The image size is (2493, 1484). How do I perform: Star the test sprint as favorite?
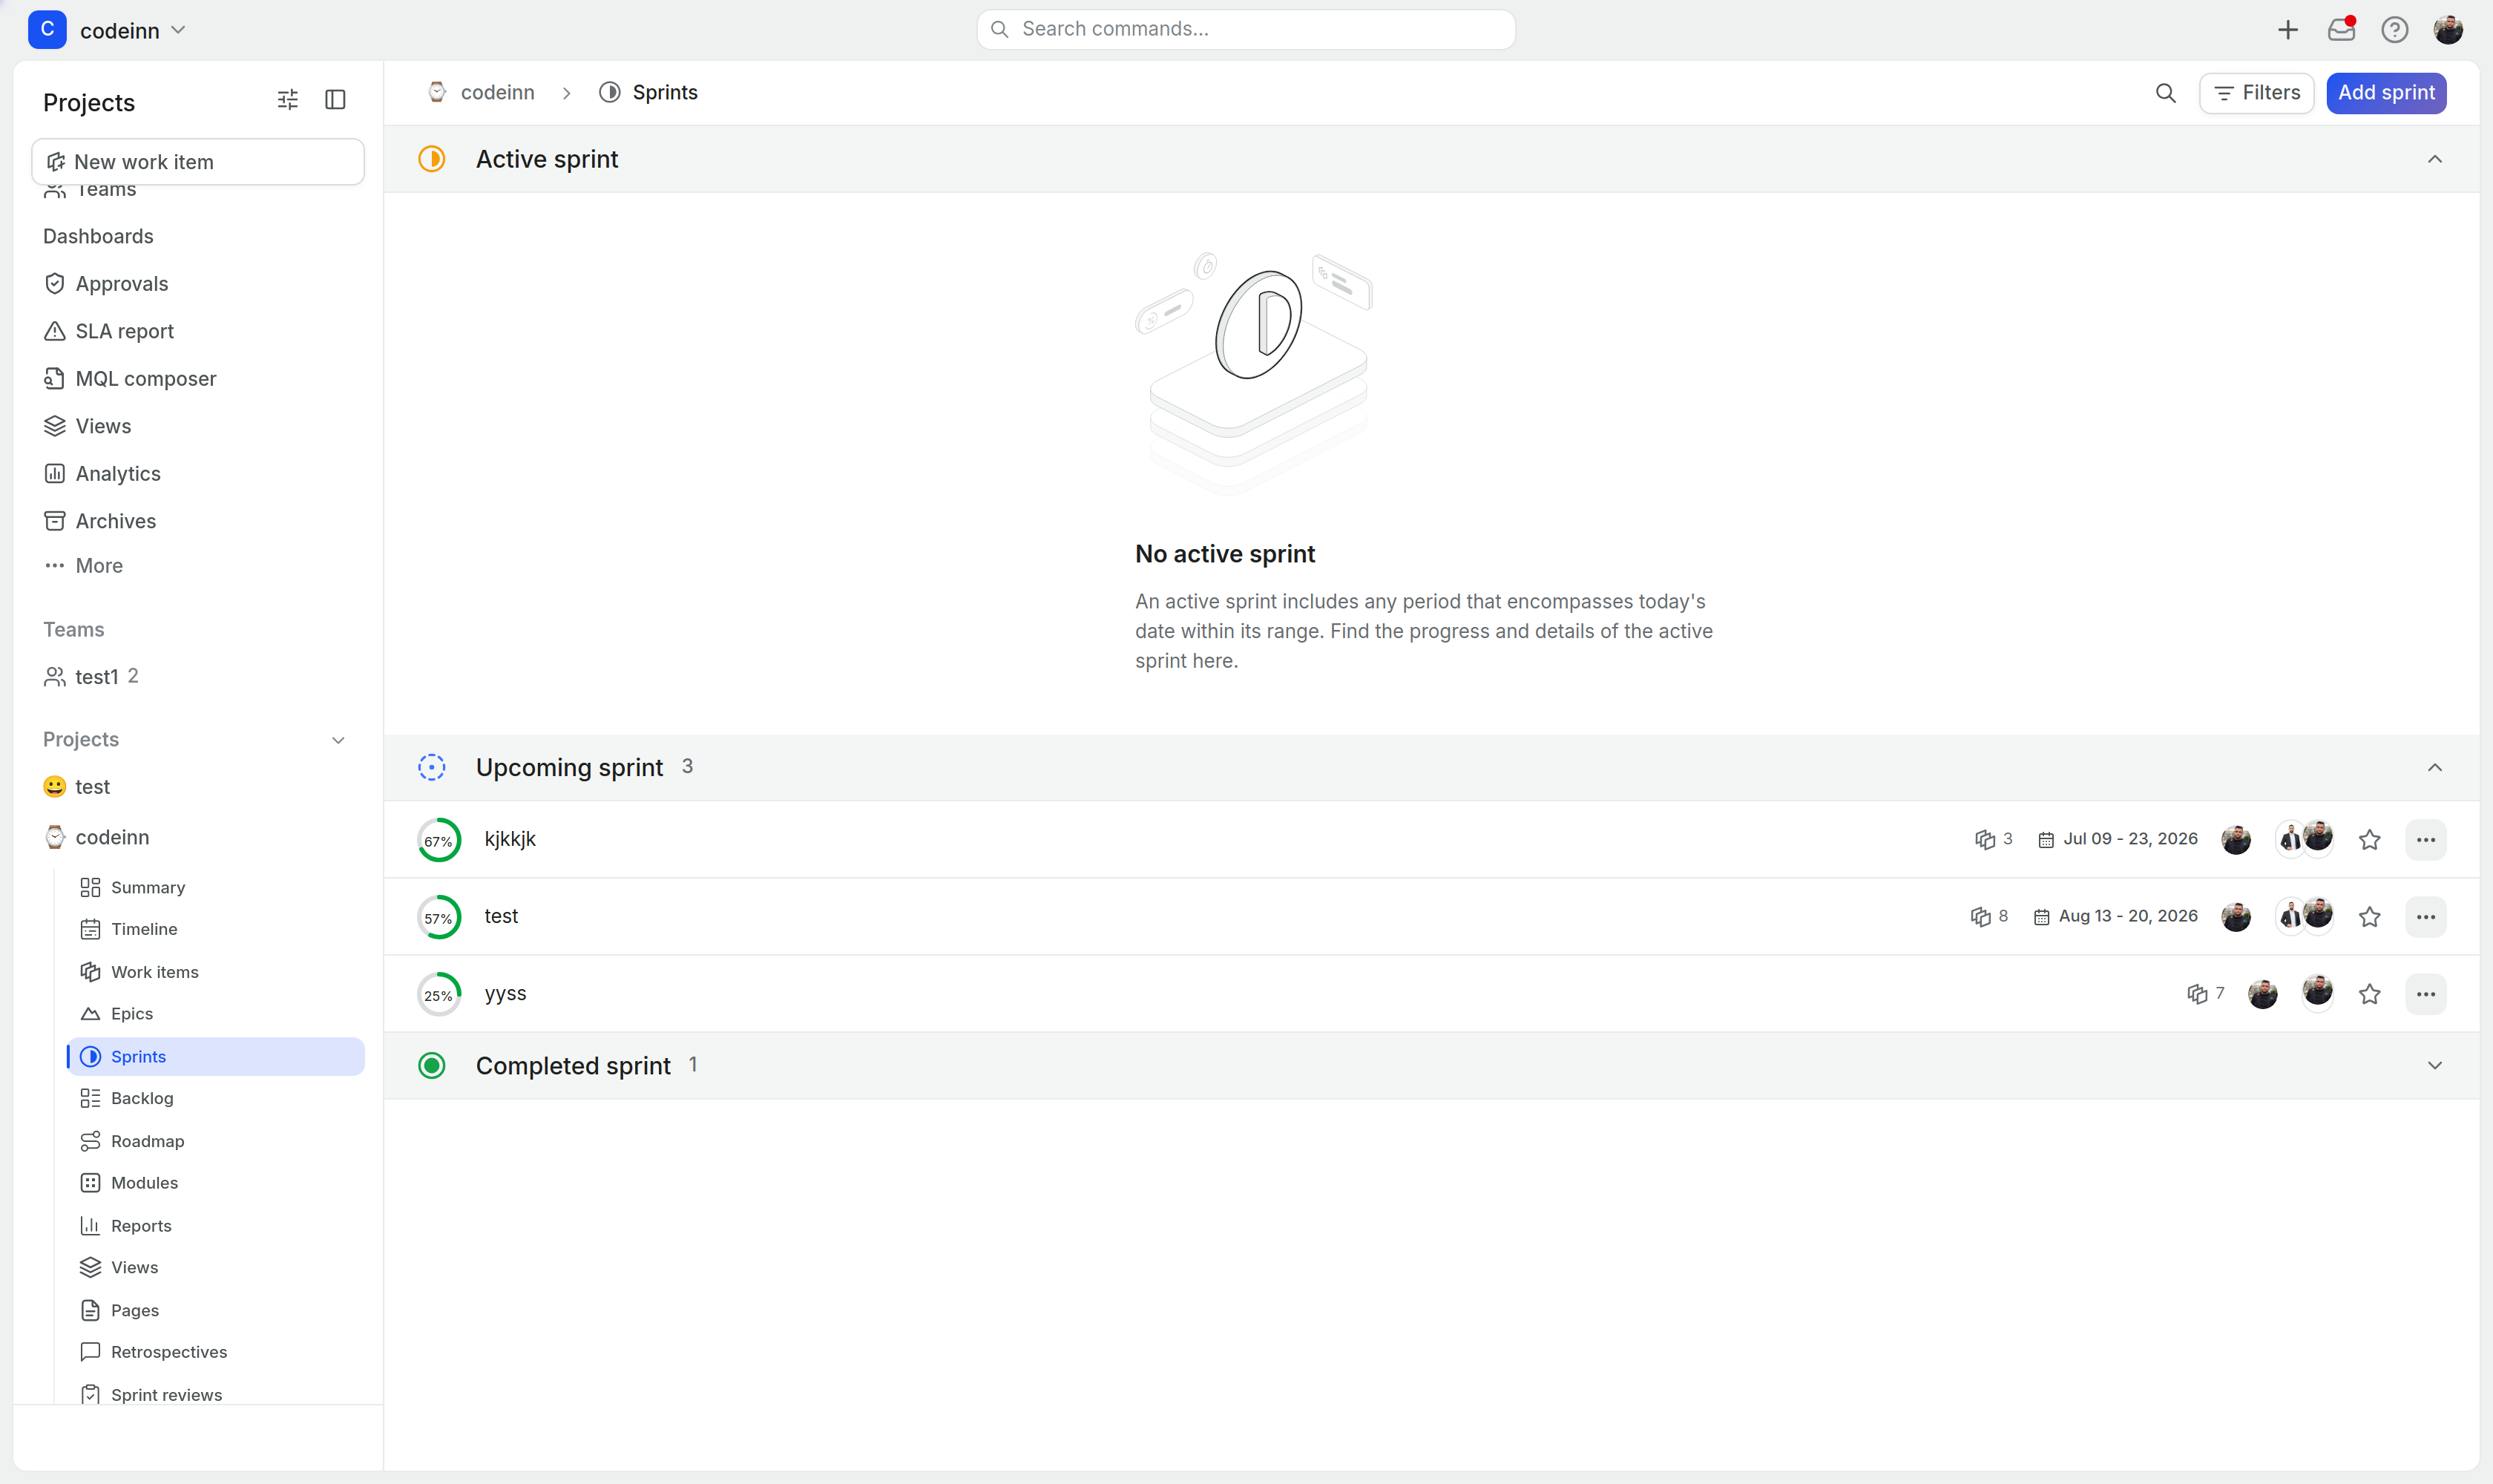2369,917
